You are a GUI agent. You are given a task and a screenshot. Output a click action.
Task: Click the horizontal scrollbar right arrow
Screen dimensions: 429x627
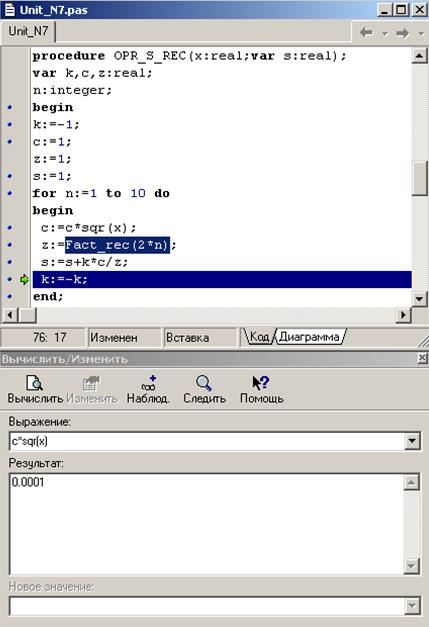pyautogui.click(x=403, y=315)
